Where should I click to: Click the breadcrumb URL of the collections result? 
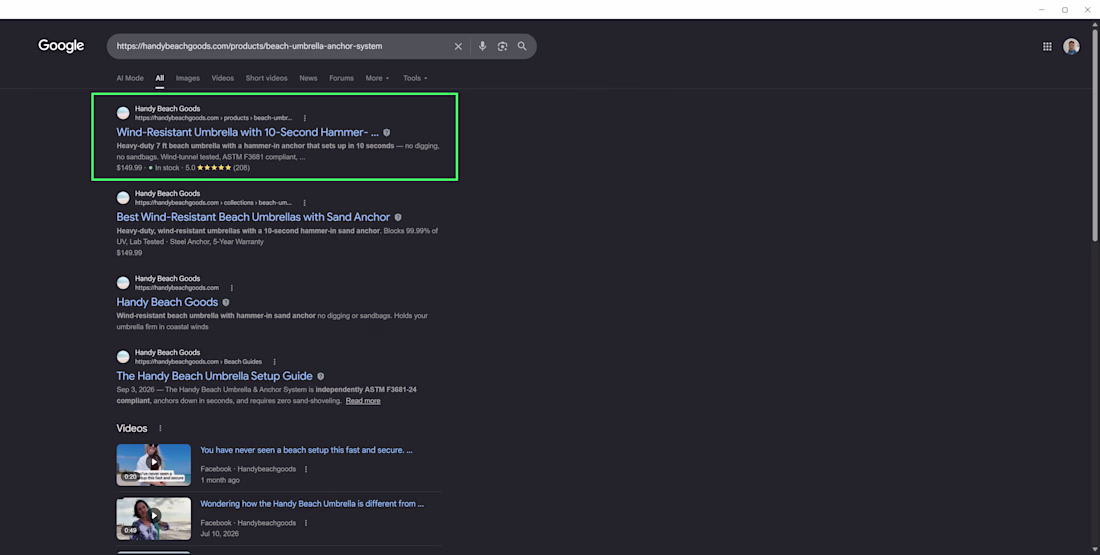coord(213,203)
